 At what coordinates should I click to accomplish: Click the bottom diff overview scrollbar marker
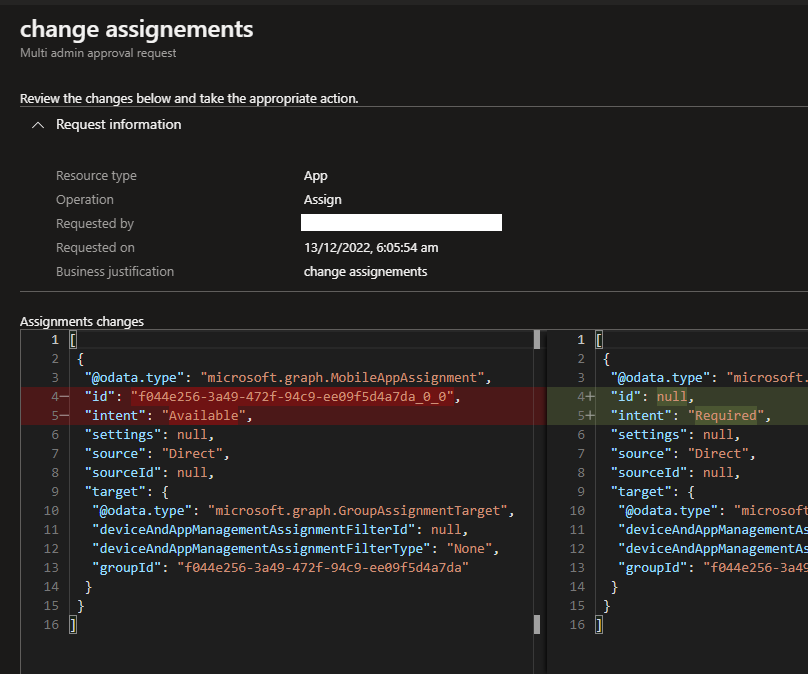pyautogui.click(x=538, y=624)
